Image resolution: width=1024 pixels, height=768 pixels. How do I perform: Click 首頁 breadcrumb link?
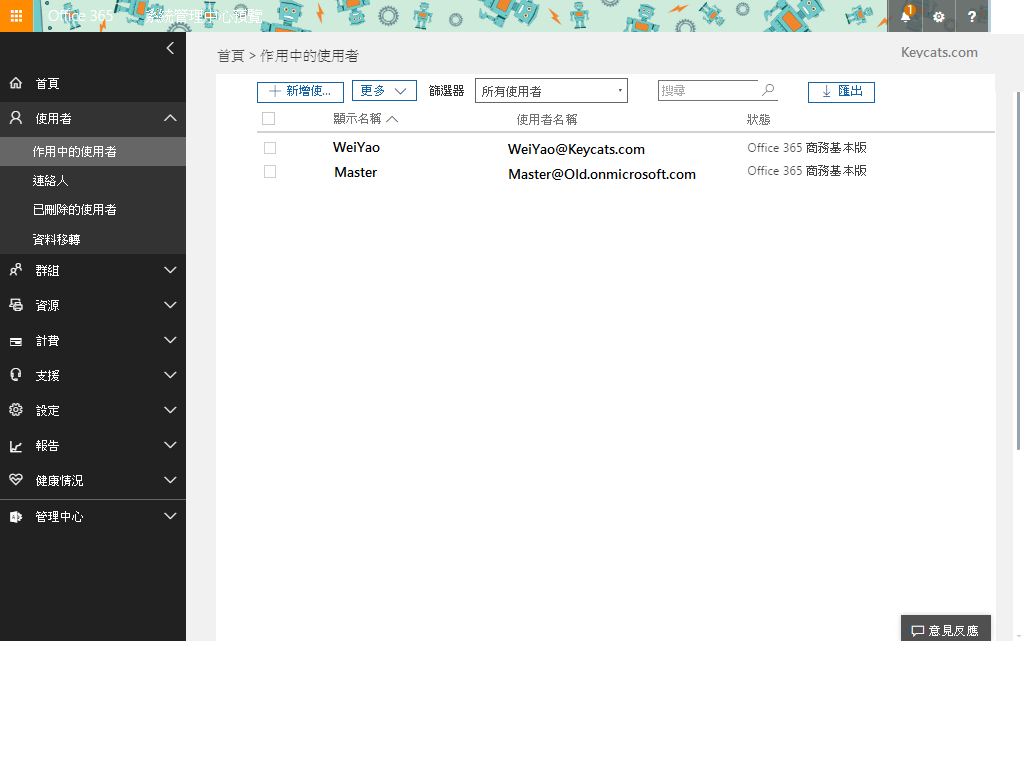click(x=231, y=56)
